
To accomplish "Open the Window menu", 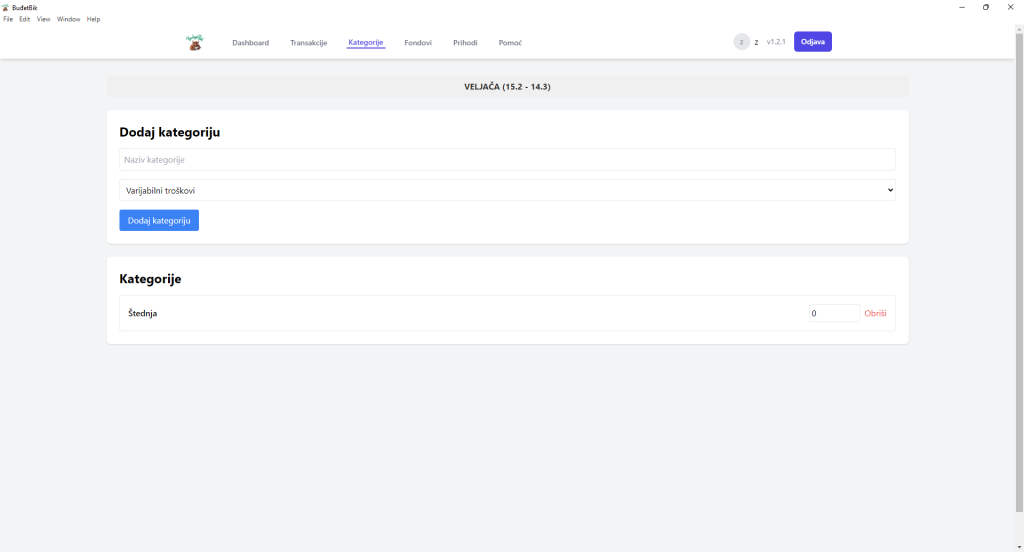I will point(68,19).
